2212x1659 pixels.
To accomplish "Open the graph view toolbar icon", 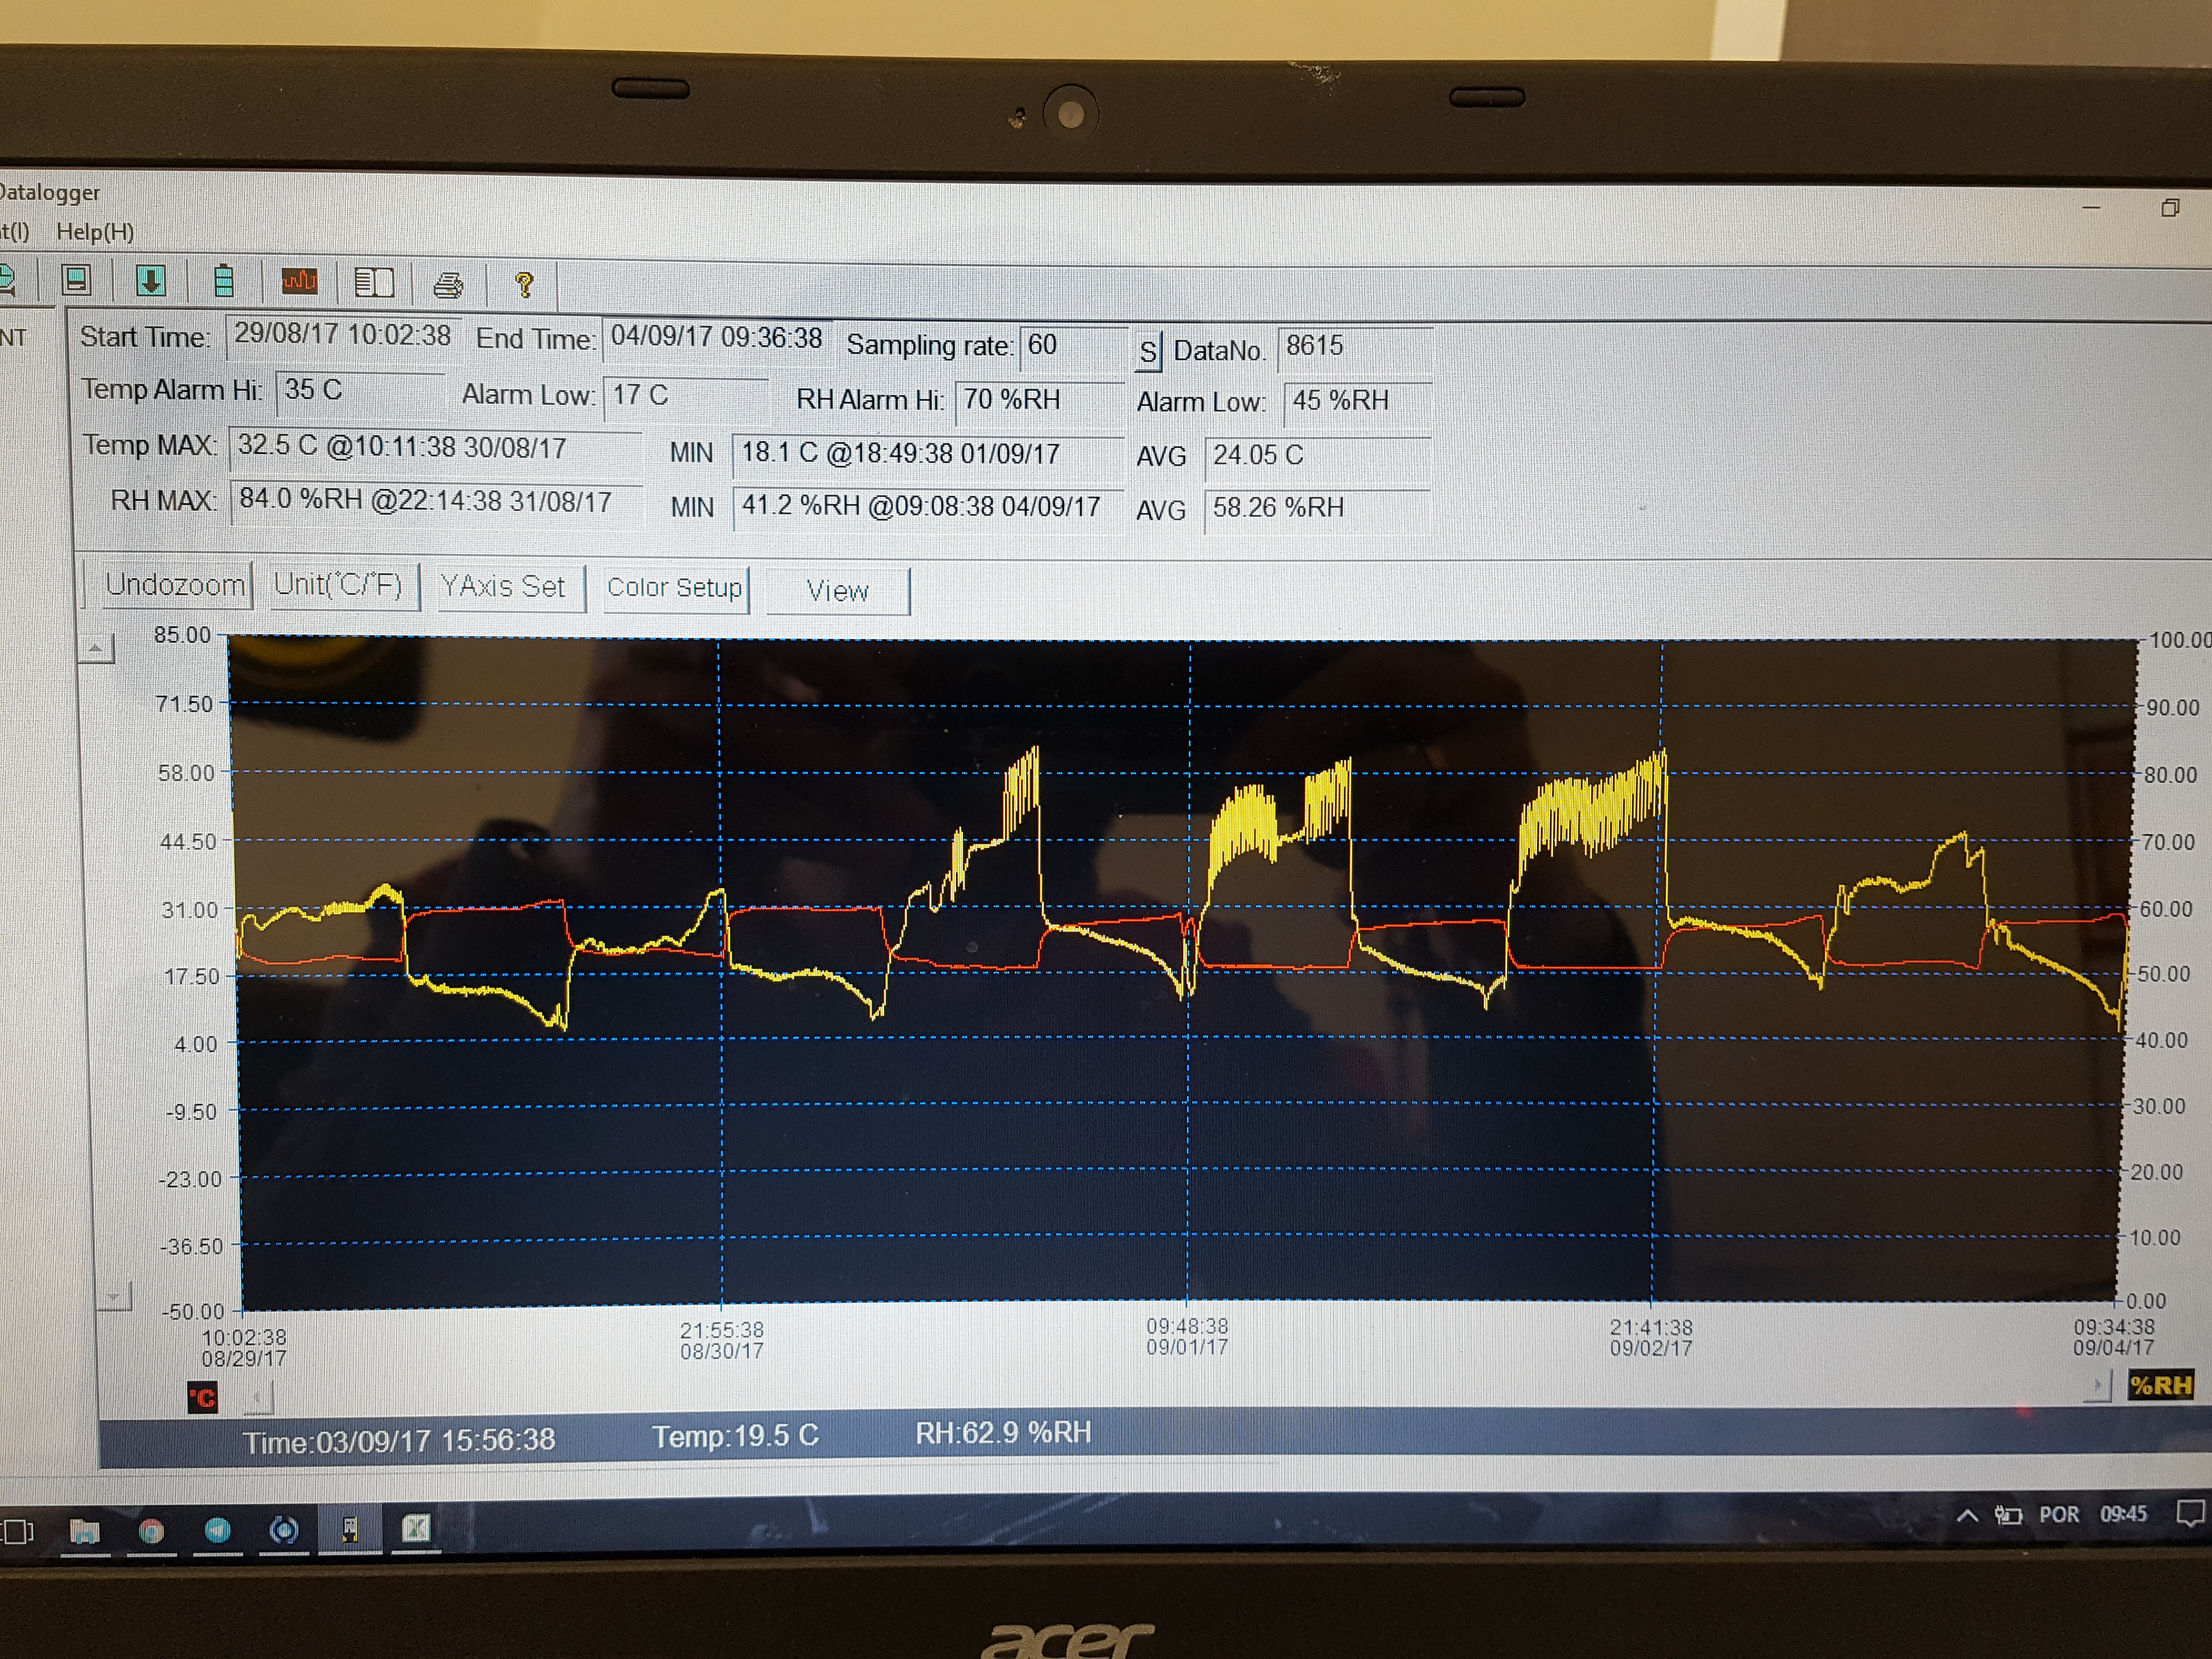I will pyautogui.click(x=299, y=282).
